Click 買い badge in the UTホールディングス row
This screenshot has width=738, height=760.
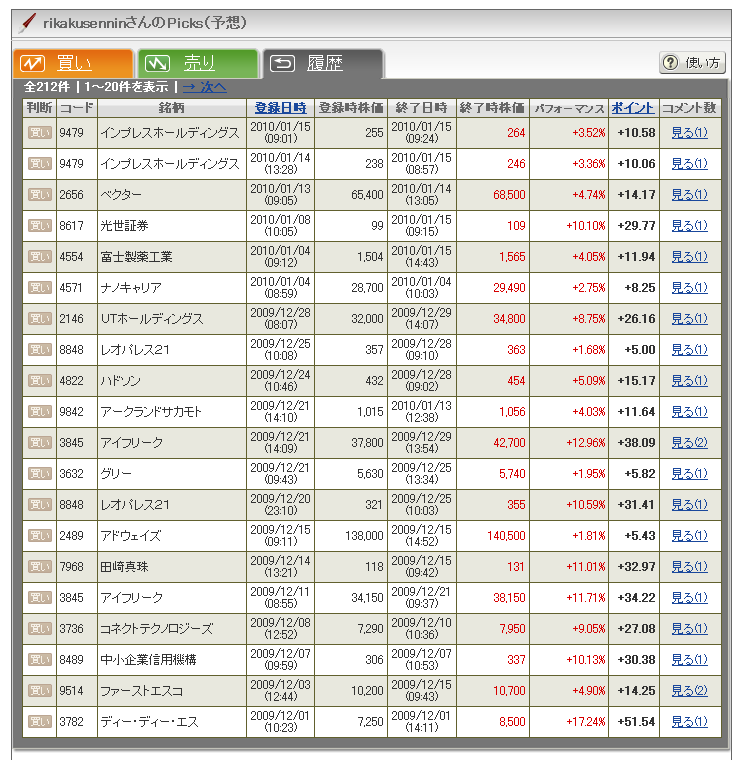(x=40, y=319)
